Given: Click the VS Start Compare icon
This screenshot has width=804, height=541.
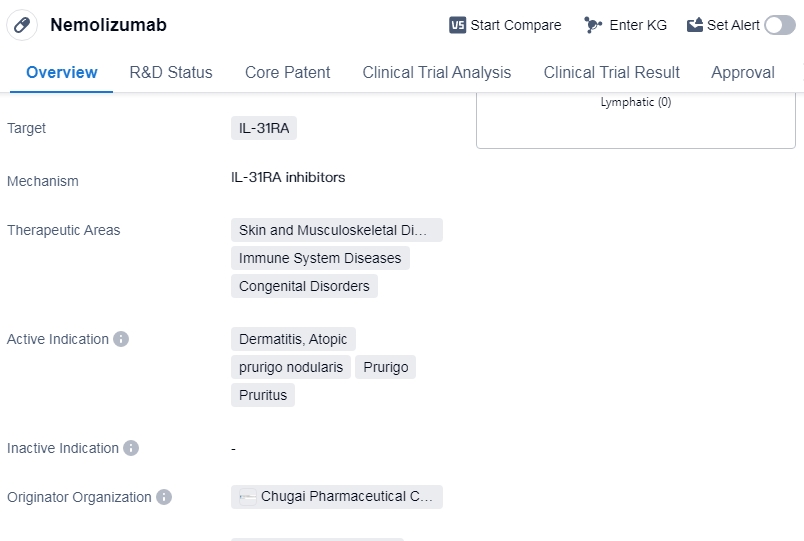Looking at the screenshot, I should pos(458,25).
